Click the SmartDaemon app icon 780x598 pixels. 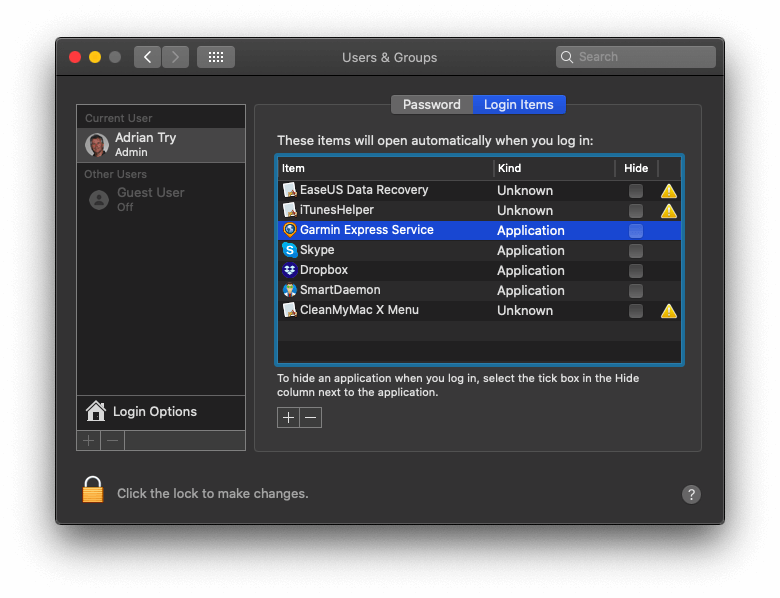tap(290, 290)
